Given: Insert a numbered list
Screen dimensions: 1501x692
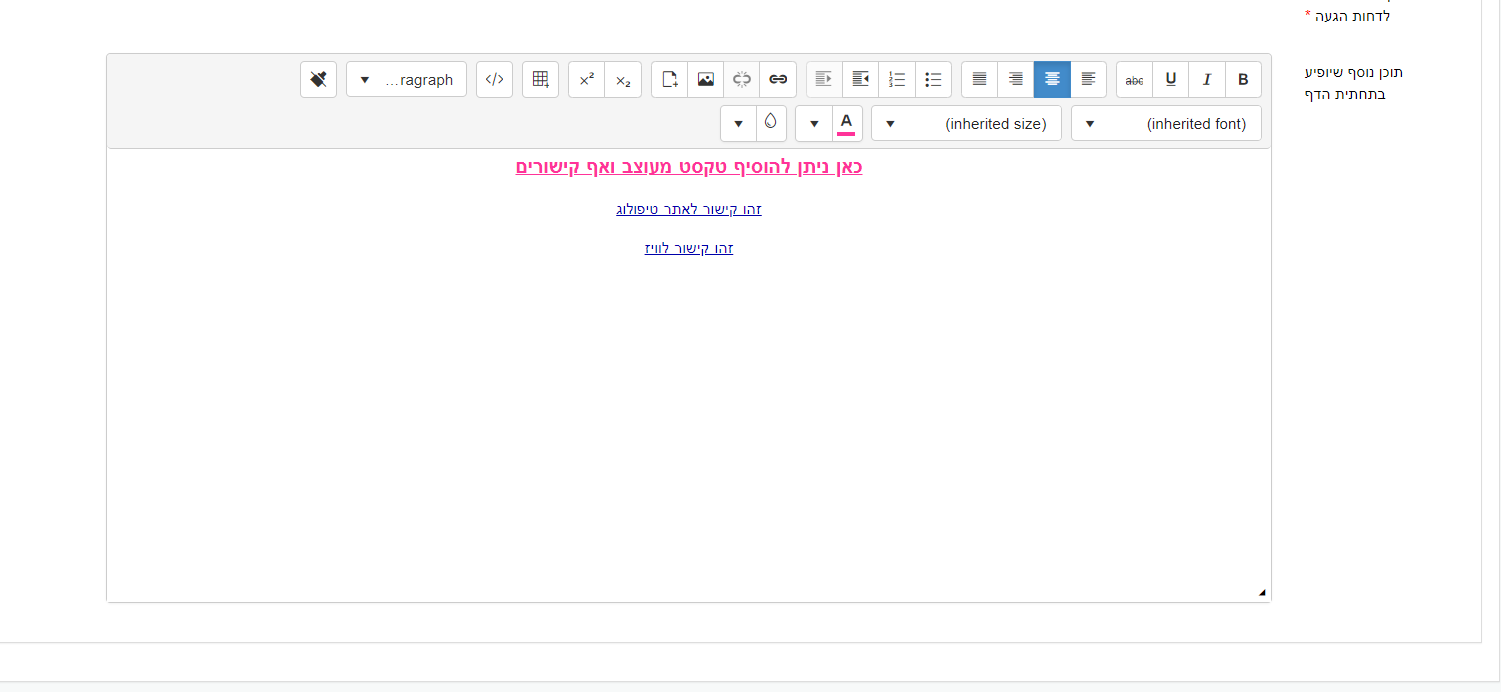Looking at the screenshot, I should click(x=897, y=79).
